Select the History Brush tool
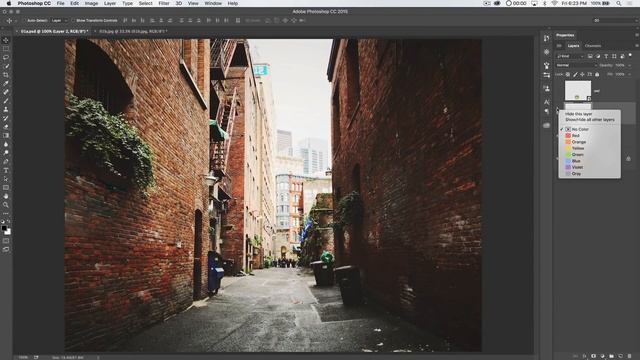The height and width of the screenshot is (360, 640). coord(6,118)
